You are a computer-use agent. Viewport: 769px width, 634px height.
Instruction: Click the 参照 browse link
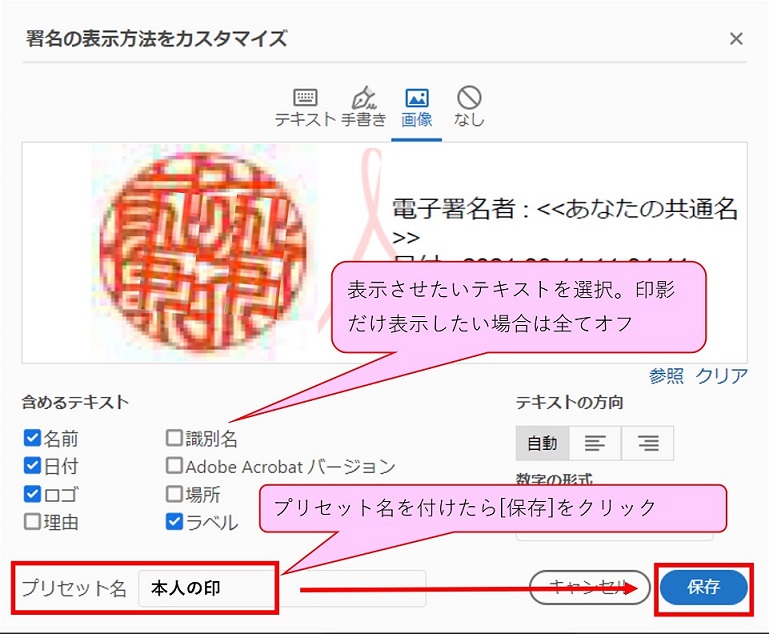(x=666, y=376)
